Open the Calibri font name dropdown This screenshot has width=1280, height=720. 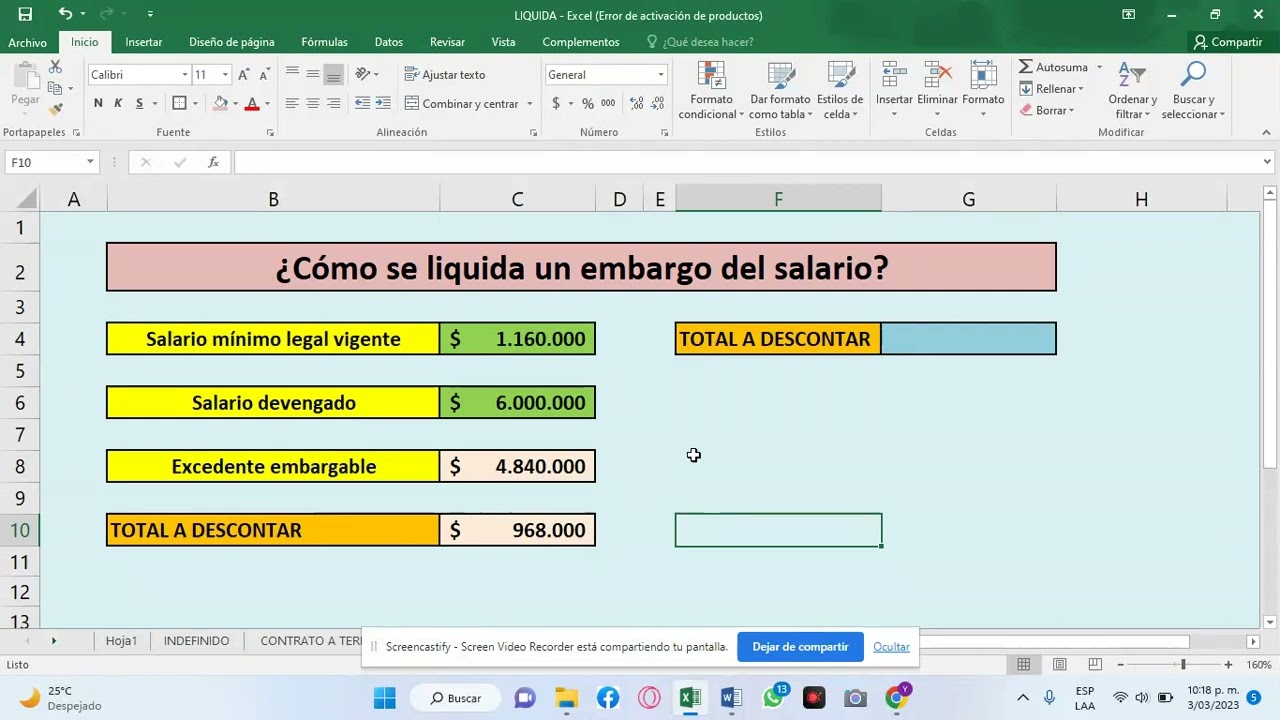coord(184,75)
